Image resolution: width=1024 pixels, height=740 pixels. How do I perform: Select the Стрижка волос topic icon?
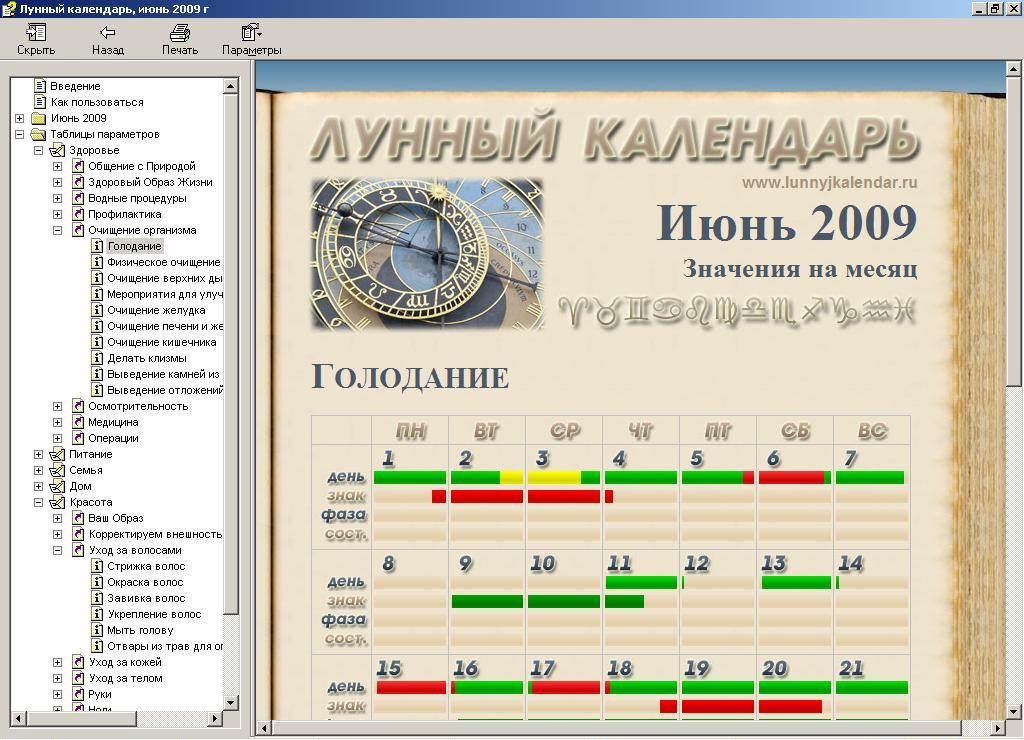pos(97,566)
